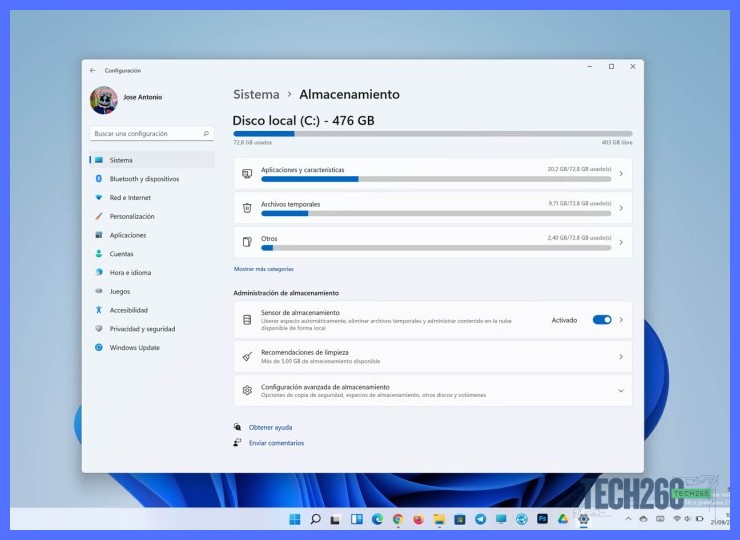Open taskbar Search
The image size is (740, 540).
coord(315,519)
